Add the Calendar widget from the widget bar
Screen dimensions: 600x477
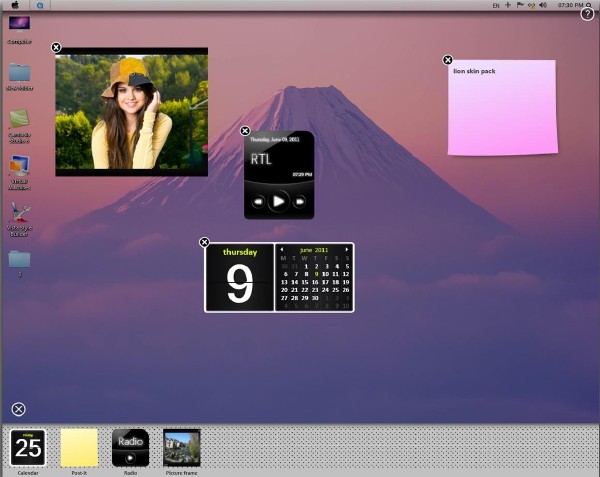(28, 447)
